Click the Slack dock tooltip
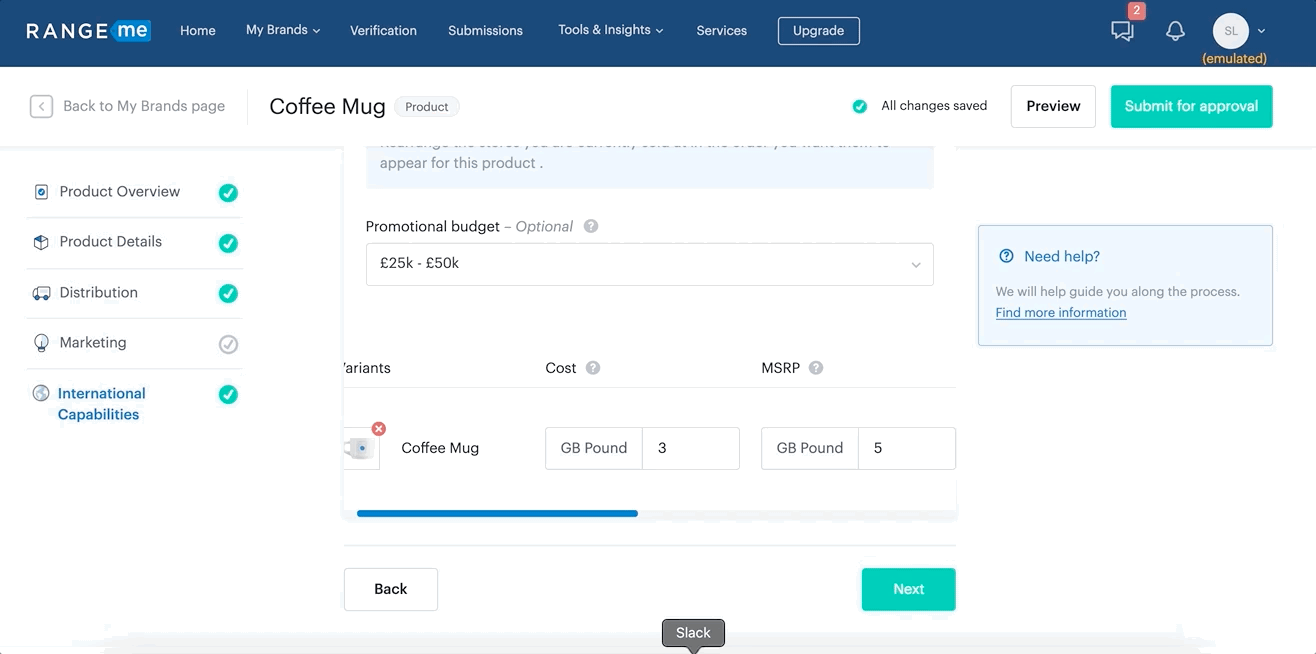1316x654 pixels. [693, 633]
